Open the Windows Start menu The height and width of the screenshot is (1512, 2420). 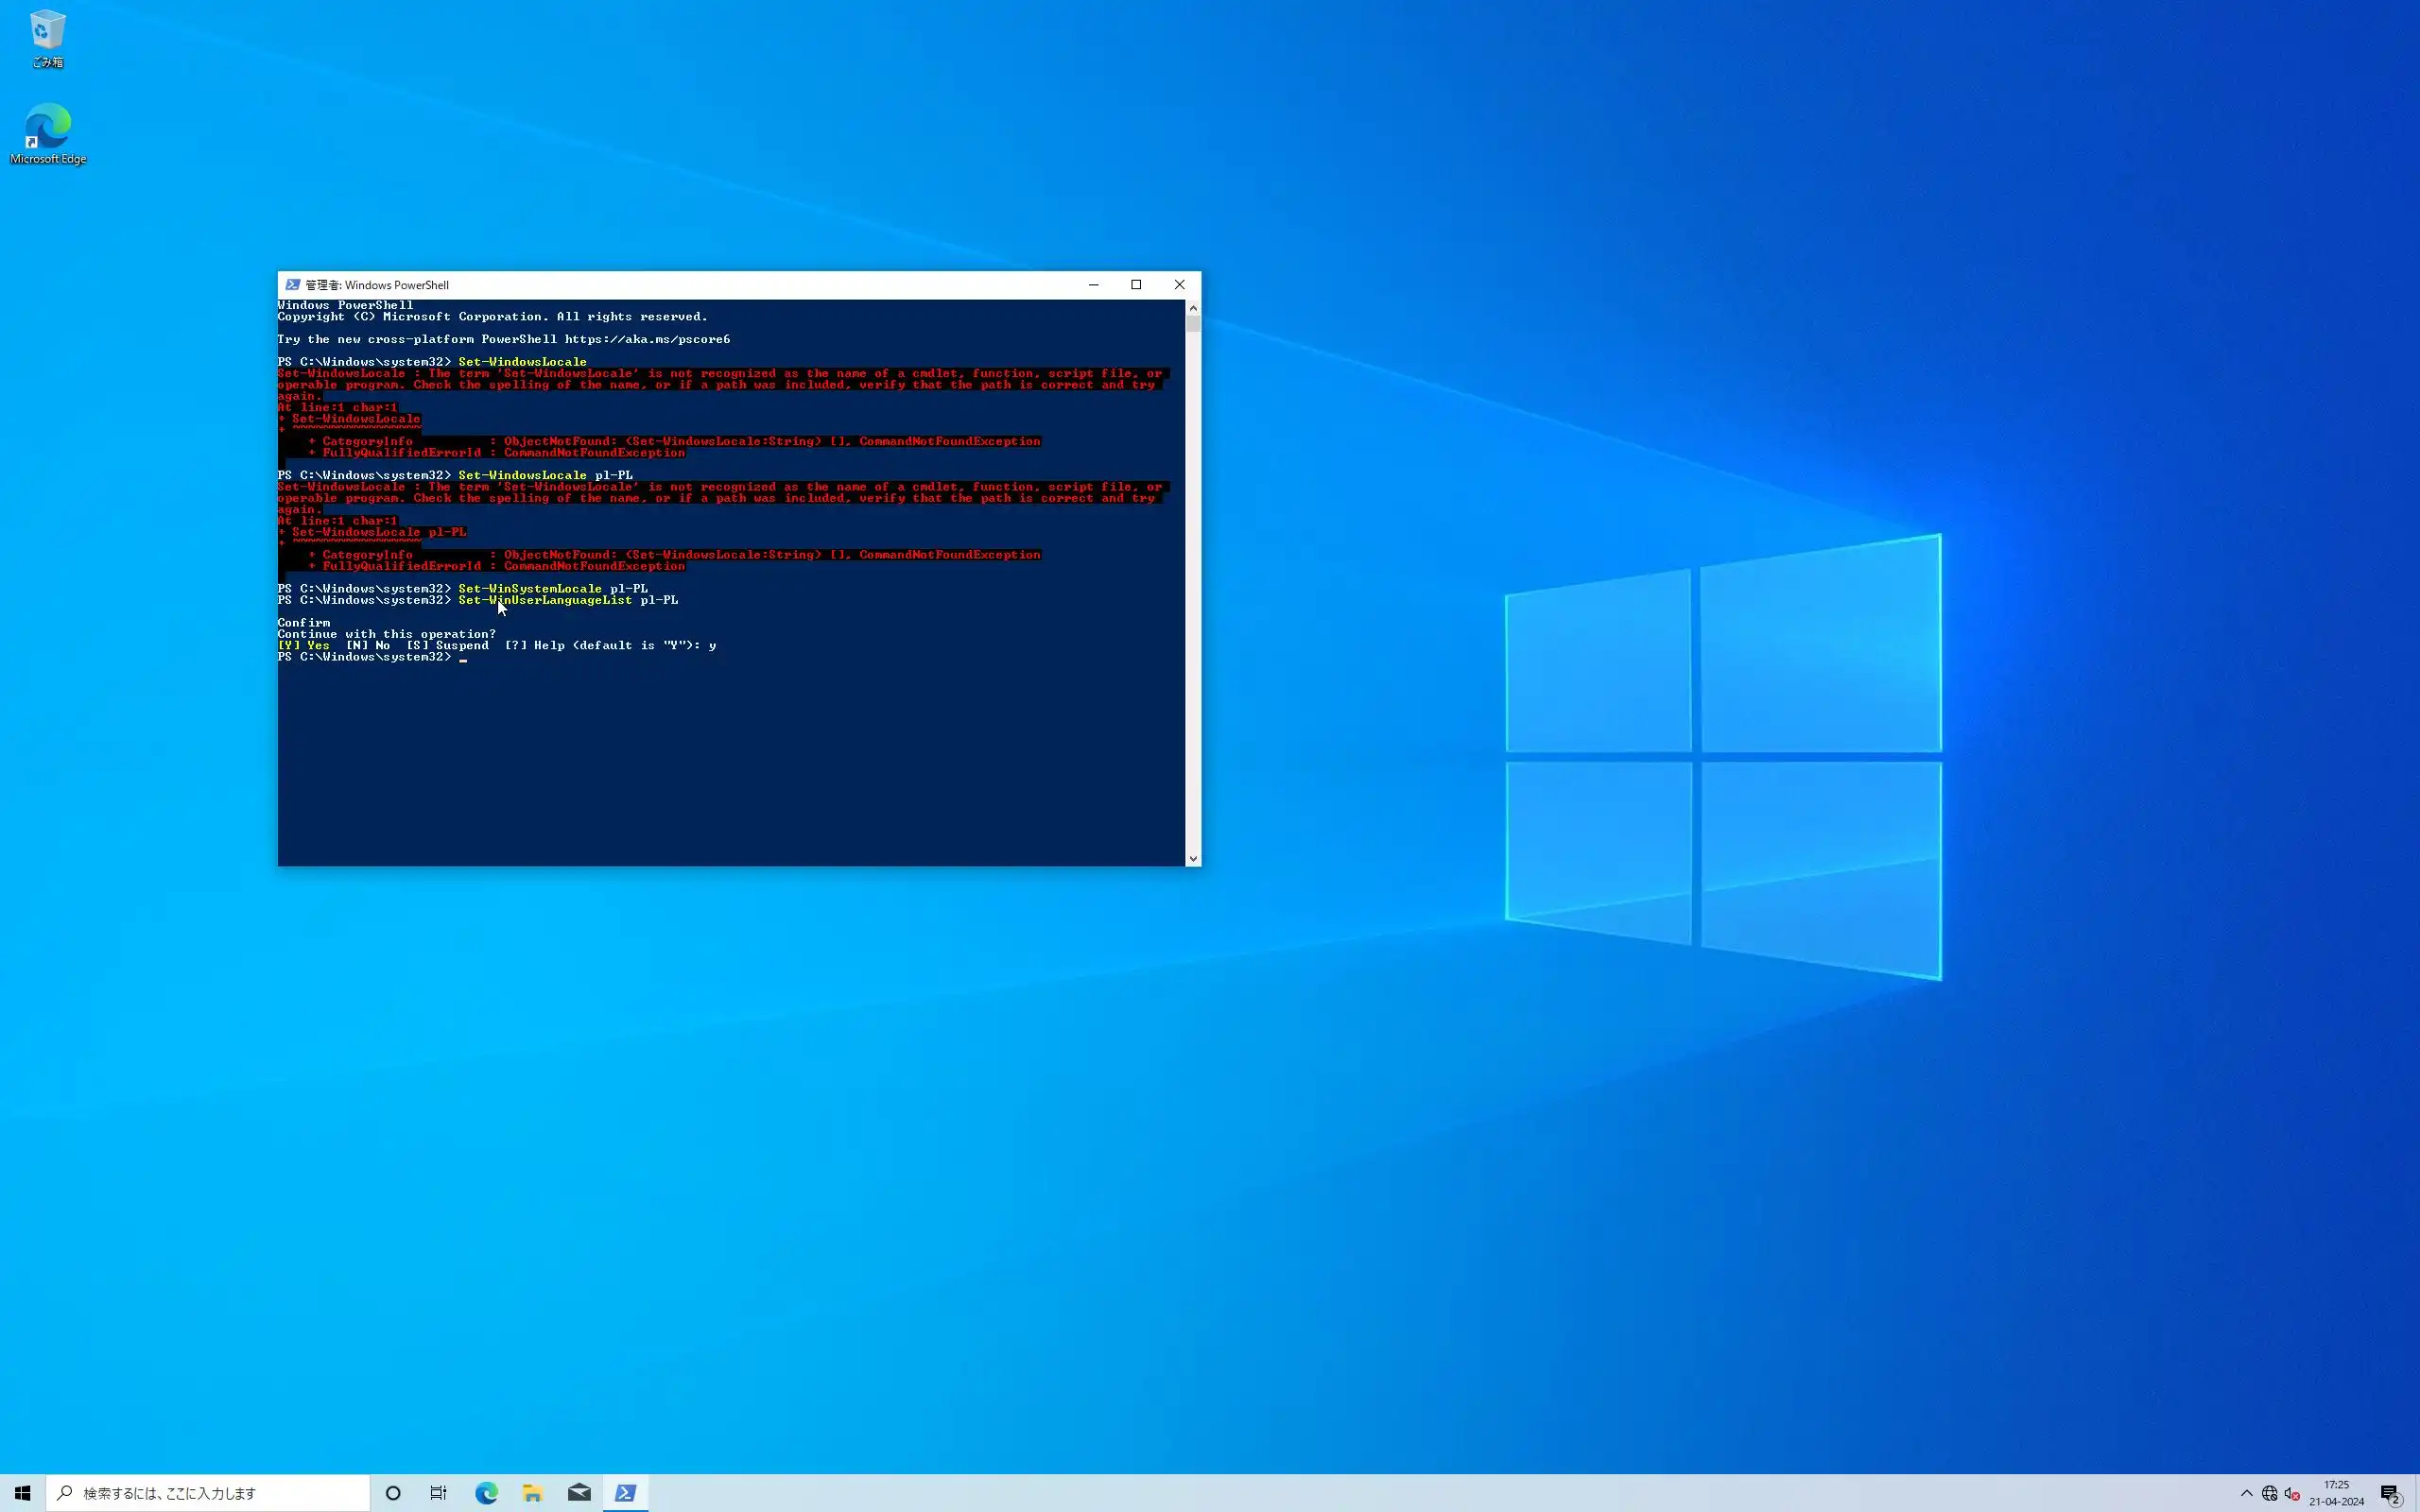(22, 1493)
